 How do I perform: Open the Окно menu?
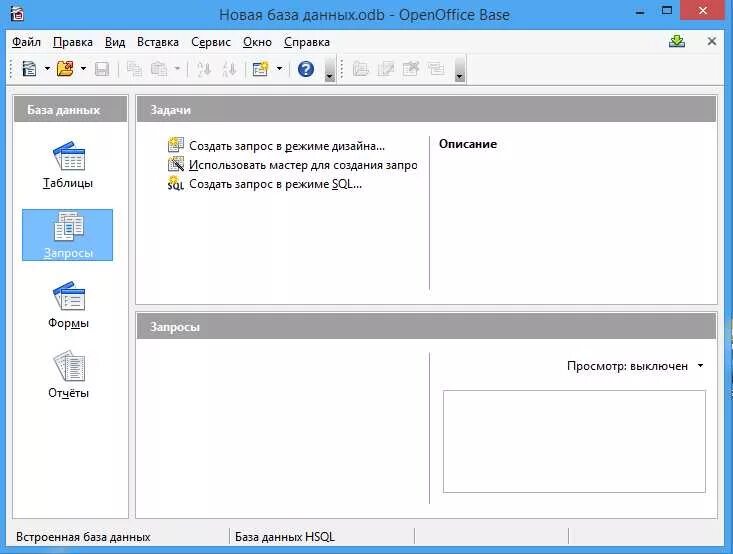point(257,42)
